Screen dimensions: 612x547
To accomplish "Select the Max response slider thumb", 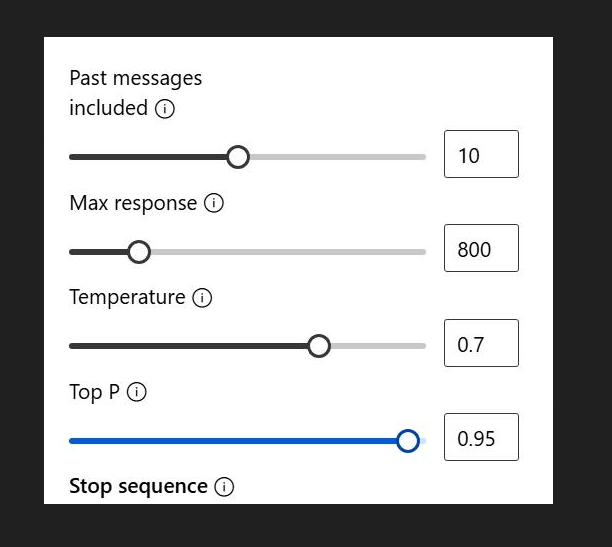I will (x=139, y=252).
